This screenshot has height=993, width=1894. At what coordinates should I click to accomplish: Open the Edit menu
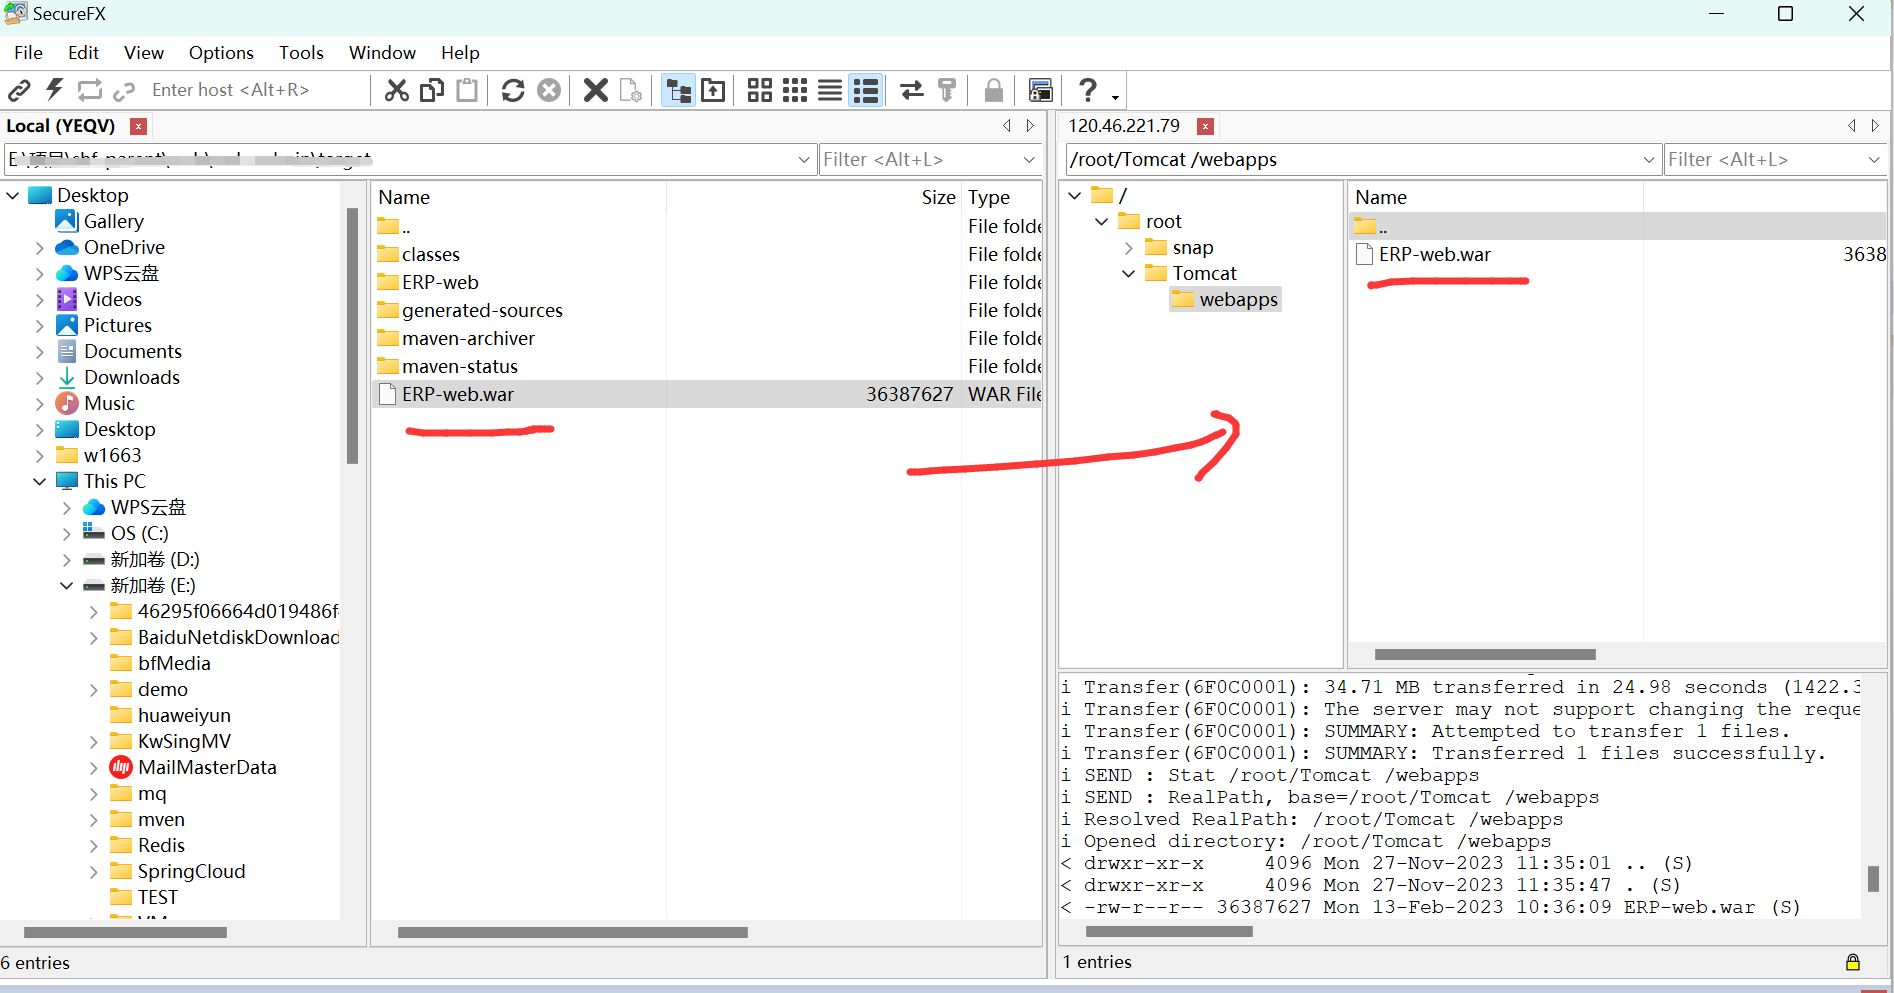pyautogui.click(x=83, y=53)
